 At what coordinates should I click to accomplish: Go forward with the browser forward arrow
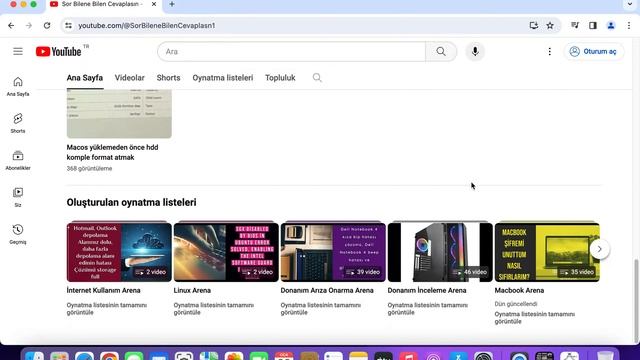pyautogui.click(x=29, y=25)
